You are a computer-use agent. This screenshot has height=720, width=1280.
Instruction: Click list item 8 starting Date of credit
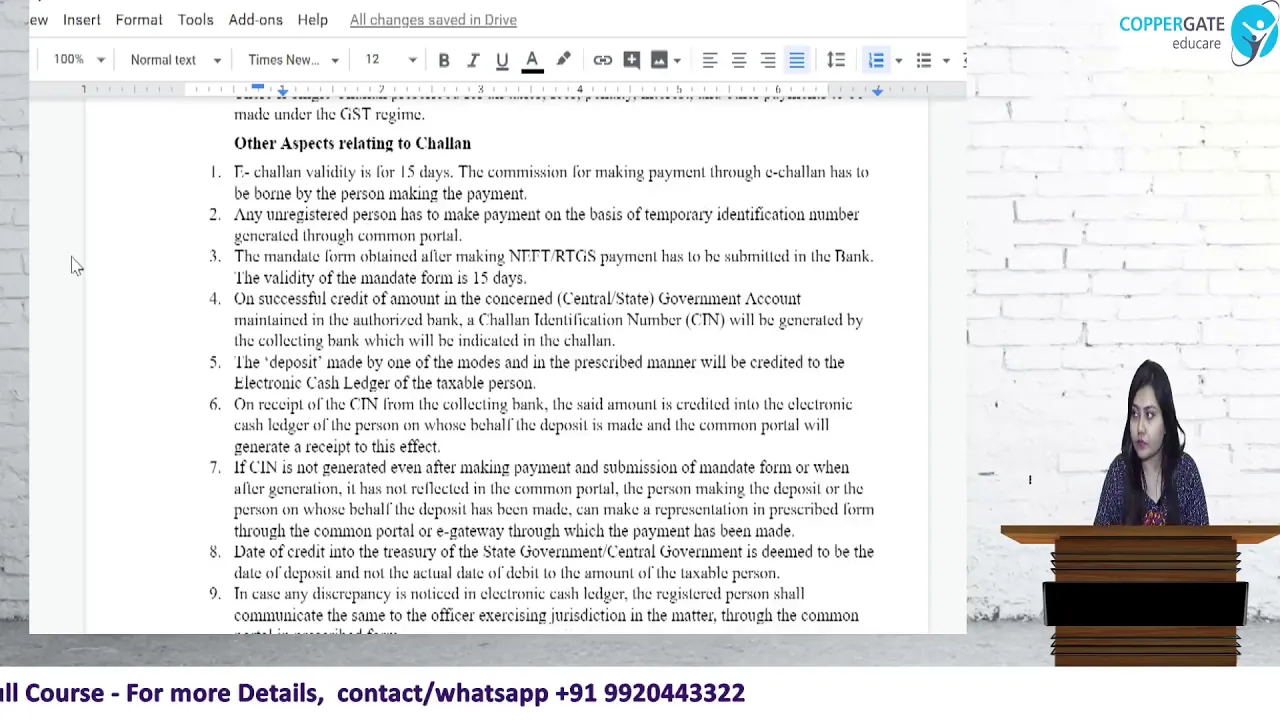554,562
